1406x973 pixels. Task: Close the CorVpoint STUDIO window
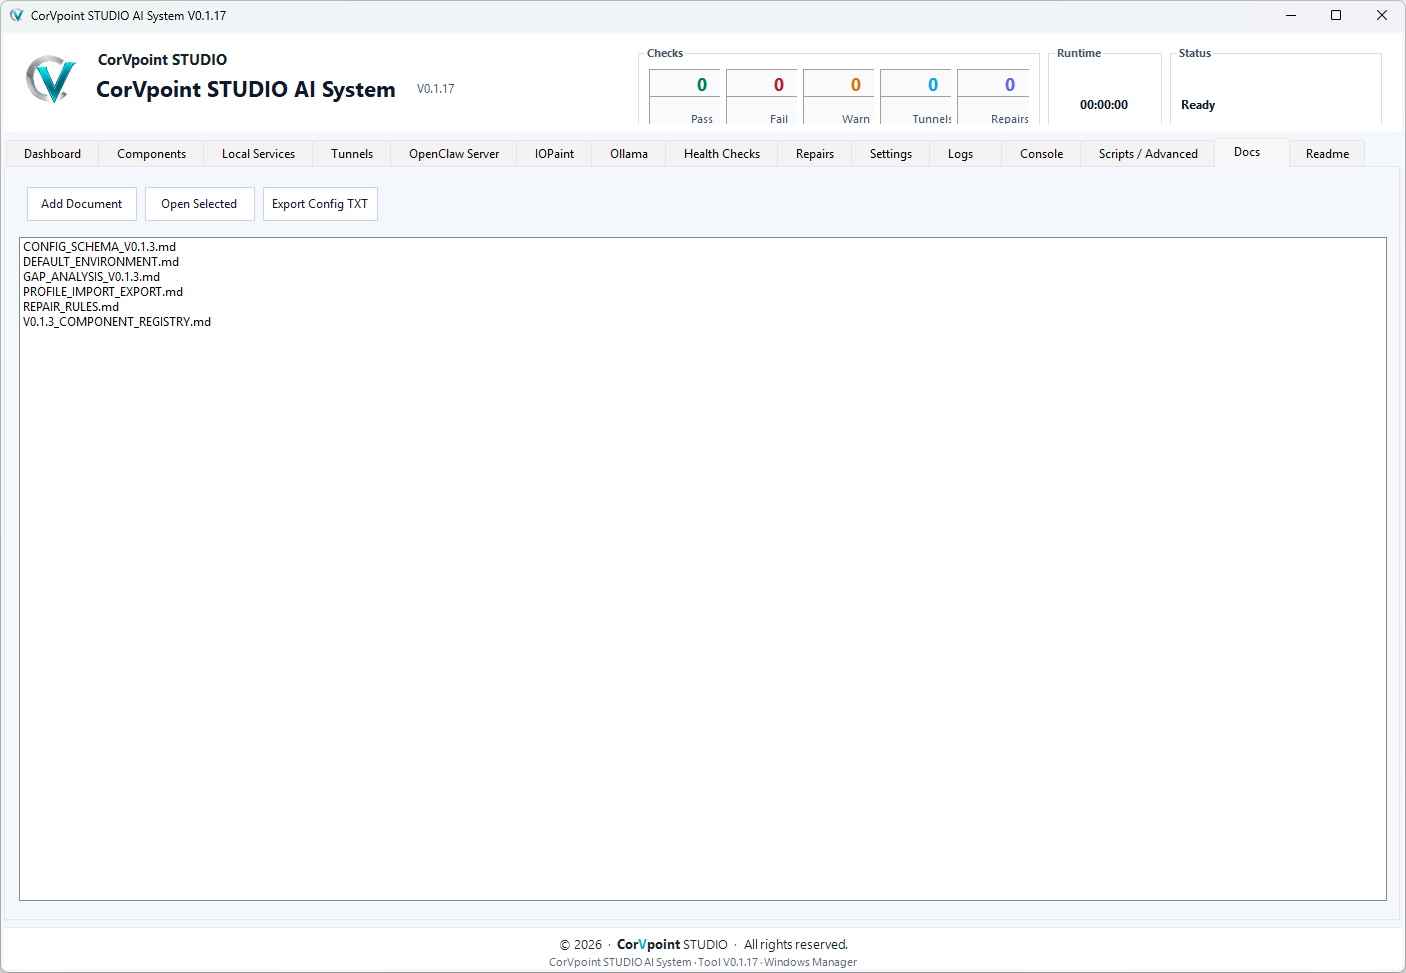(1382, 15)
